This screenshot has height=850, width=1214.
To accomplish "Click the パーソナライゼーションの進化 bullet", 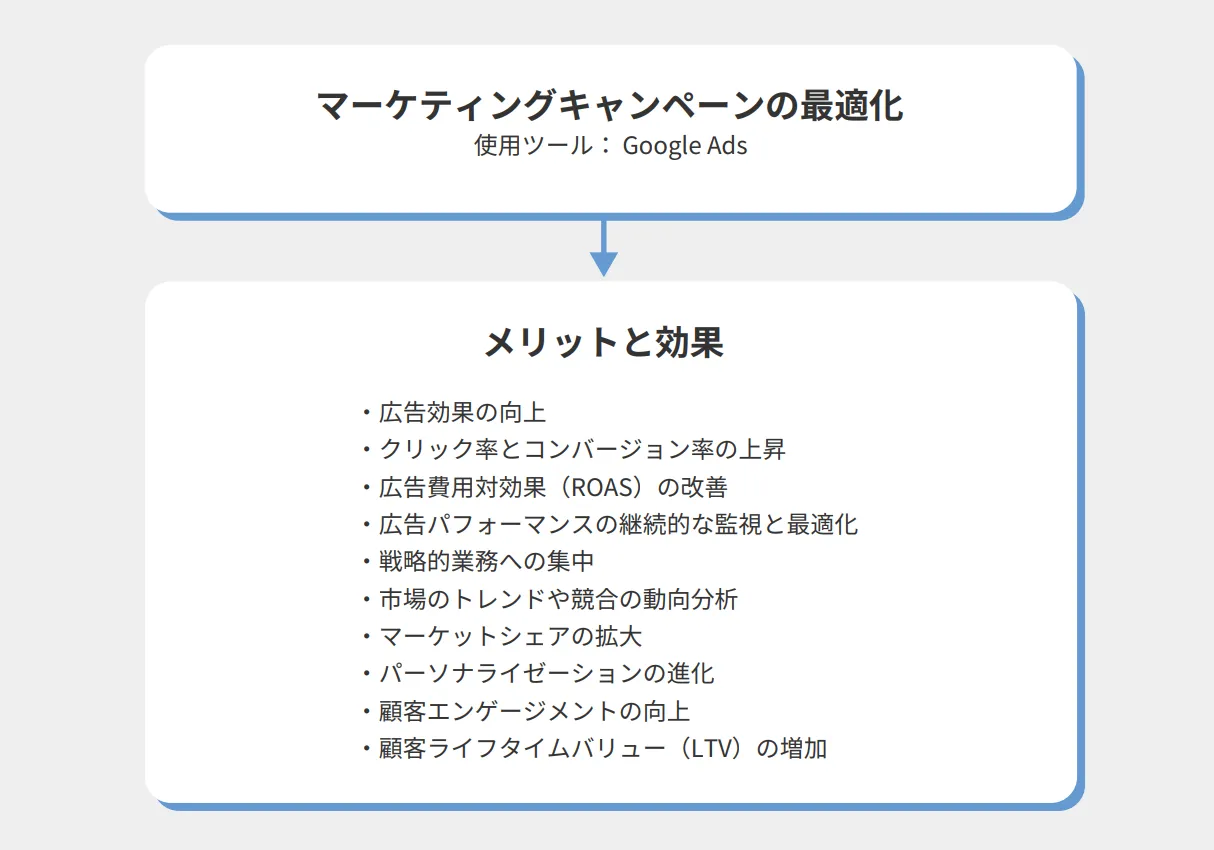I will click(x=537, y=673).
